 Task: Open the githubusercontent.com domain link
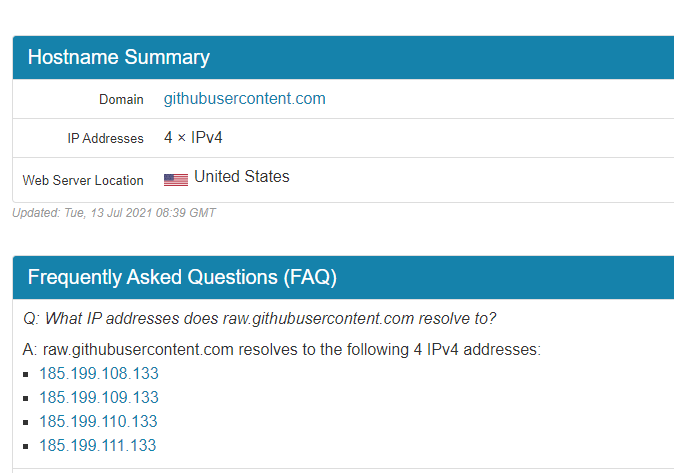(244, 99)
